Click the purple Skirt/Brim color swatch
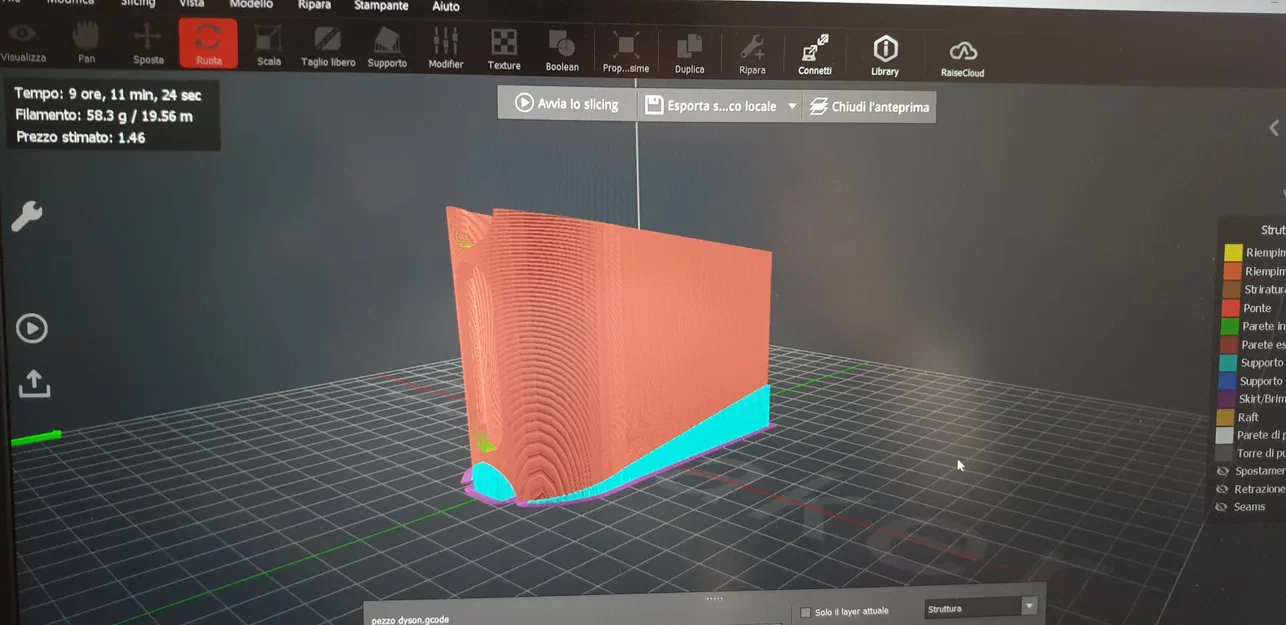 tap(1226, 399)
